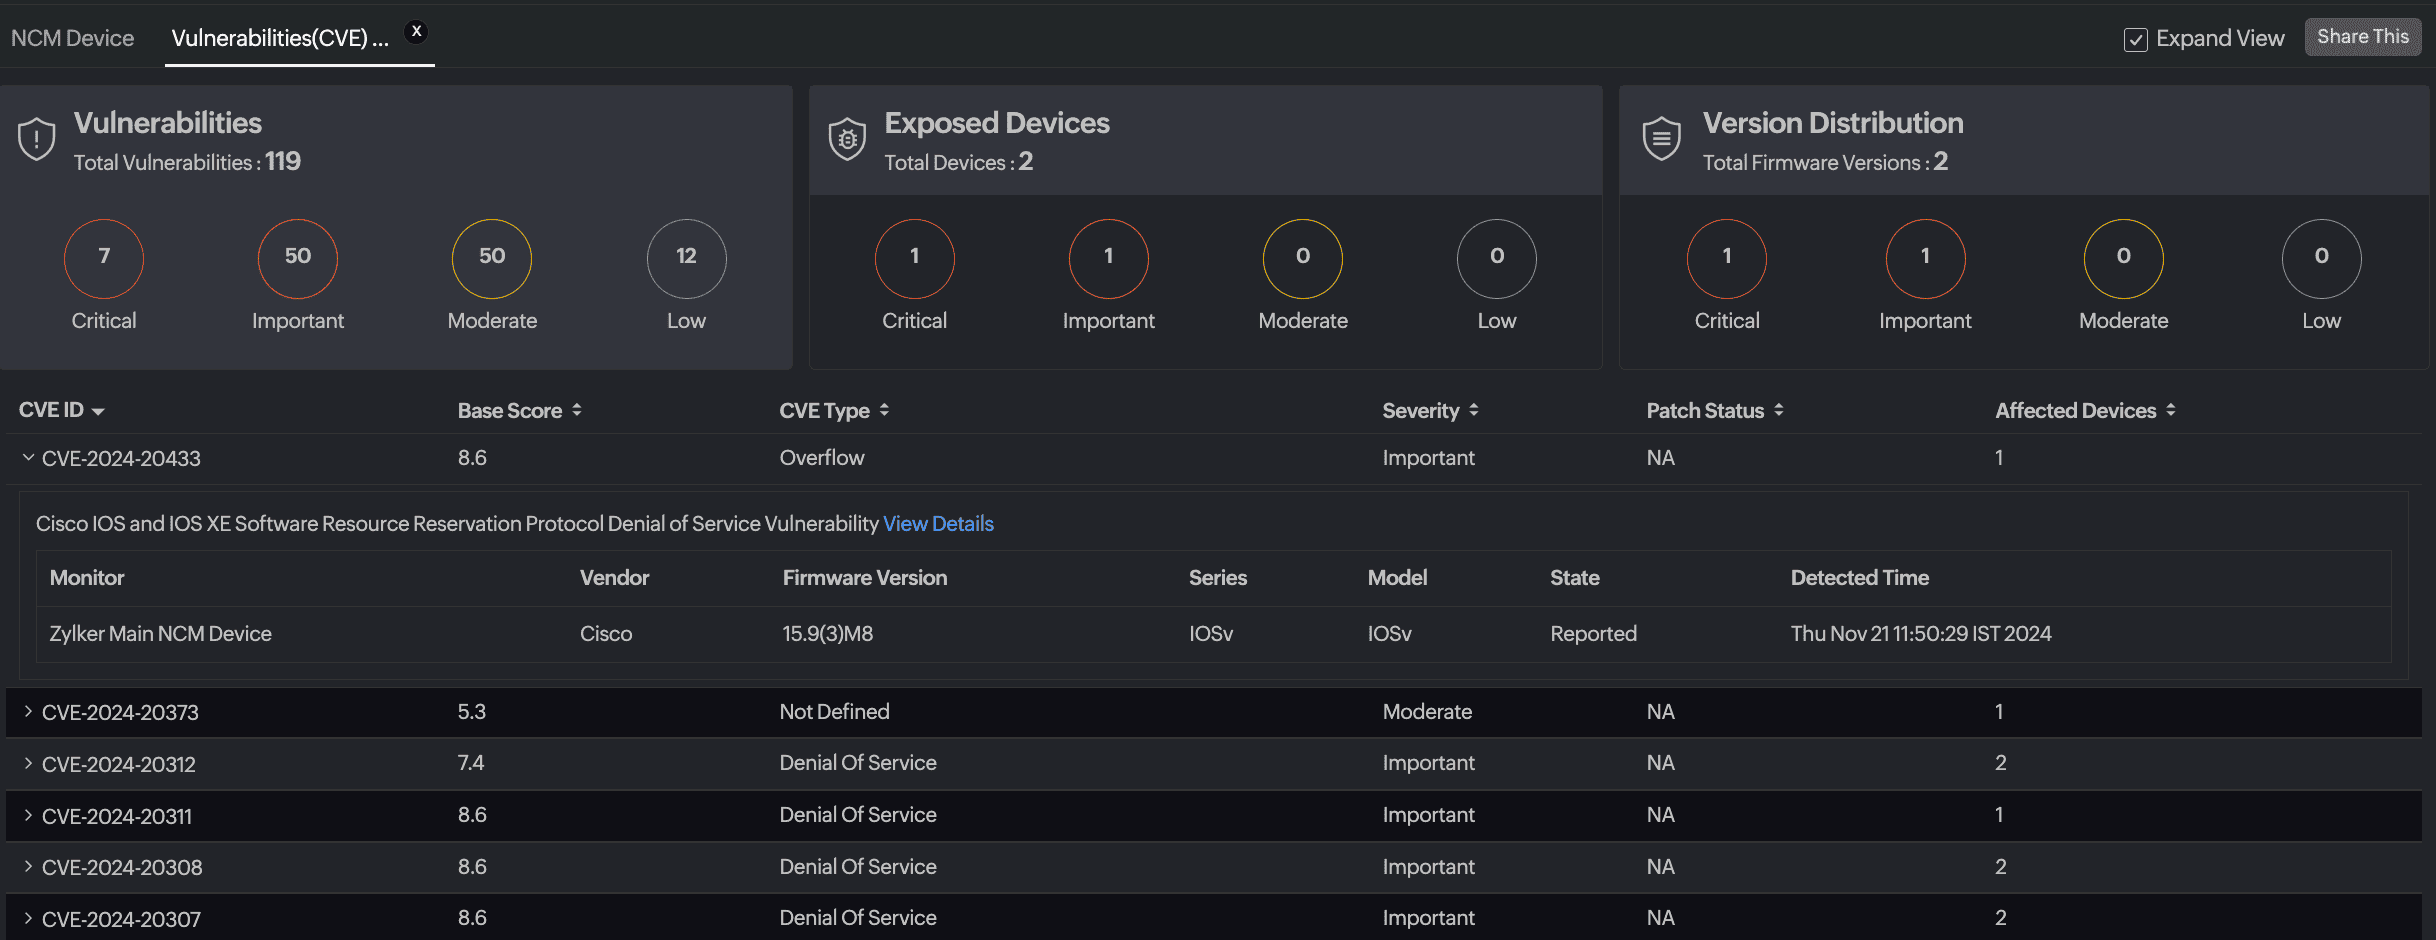Toggle the Severity column sorting

[1473, 410]
